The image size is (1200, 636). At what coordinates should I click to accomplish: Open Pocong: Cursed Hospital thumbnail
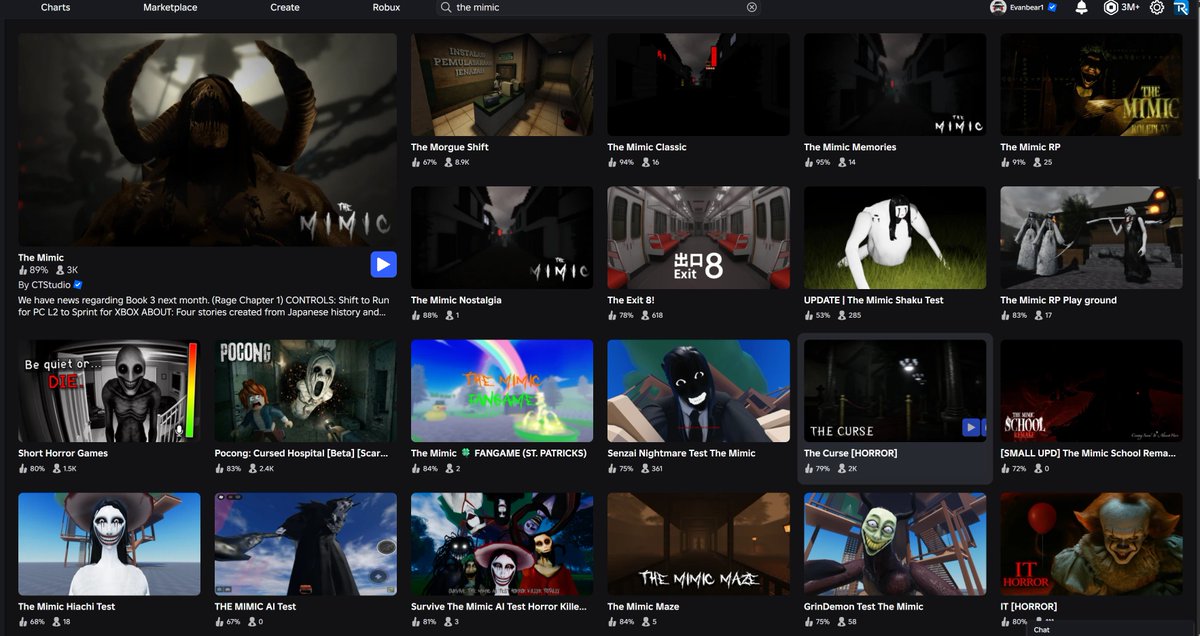tap(306, 391)
